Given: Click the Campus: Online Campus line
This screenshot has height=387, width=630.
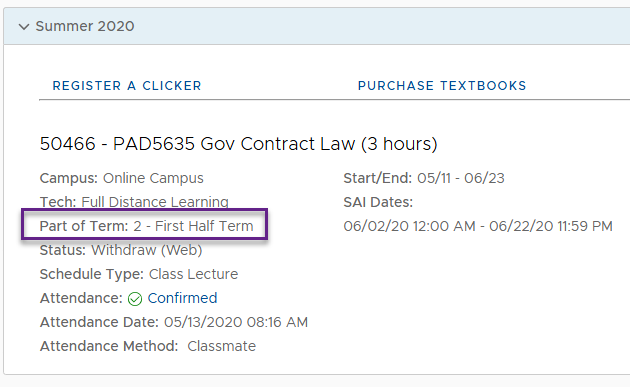Looking at the screenshot, I should click(x=122, y=178).
